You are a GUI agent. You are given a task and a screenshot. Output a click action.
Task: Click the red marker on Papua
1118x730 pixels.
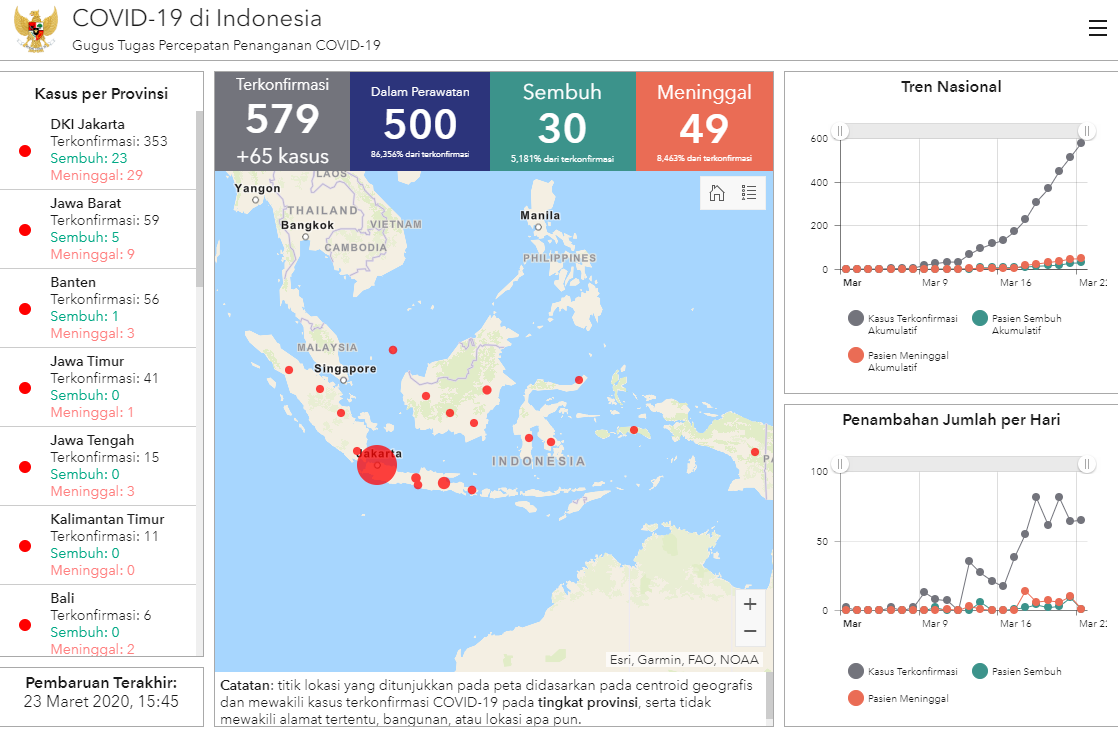pyautogui.click(x=755, y=452)
